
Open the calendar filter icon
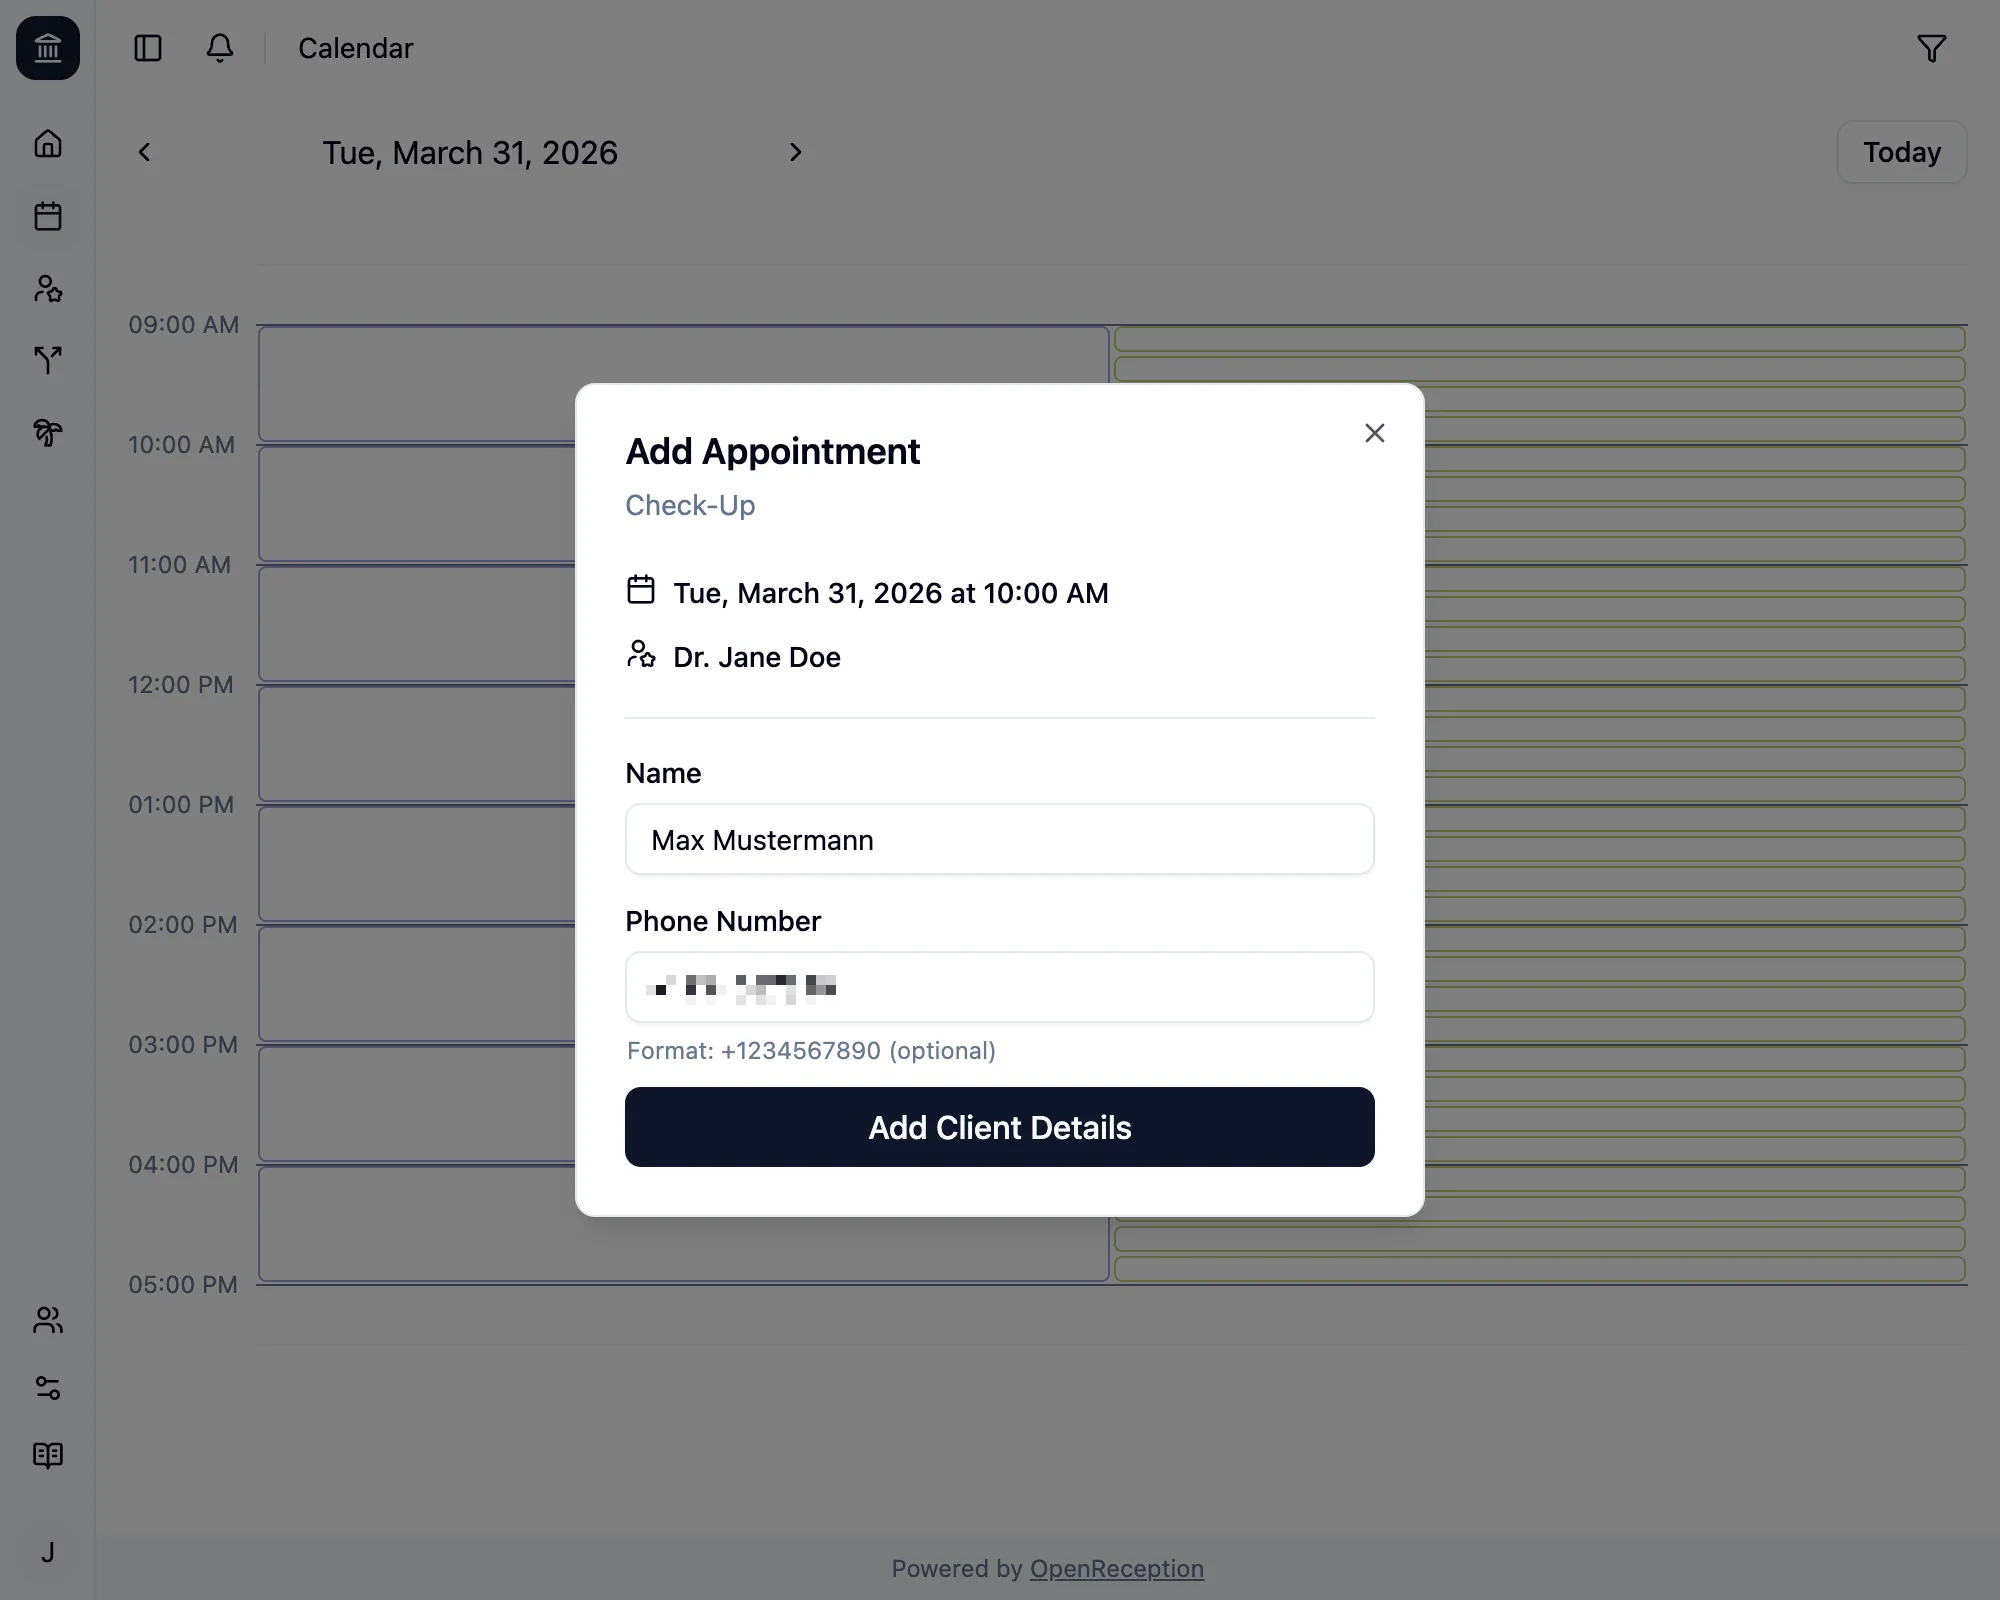(x=1932, y=48)
